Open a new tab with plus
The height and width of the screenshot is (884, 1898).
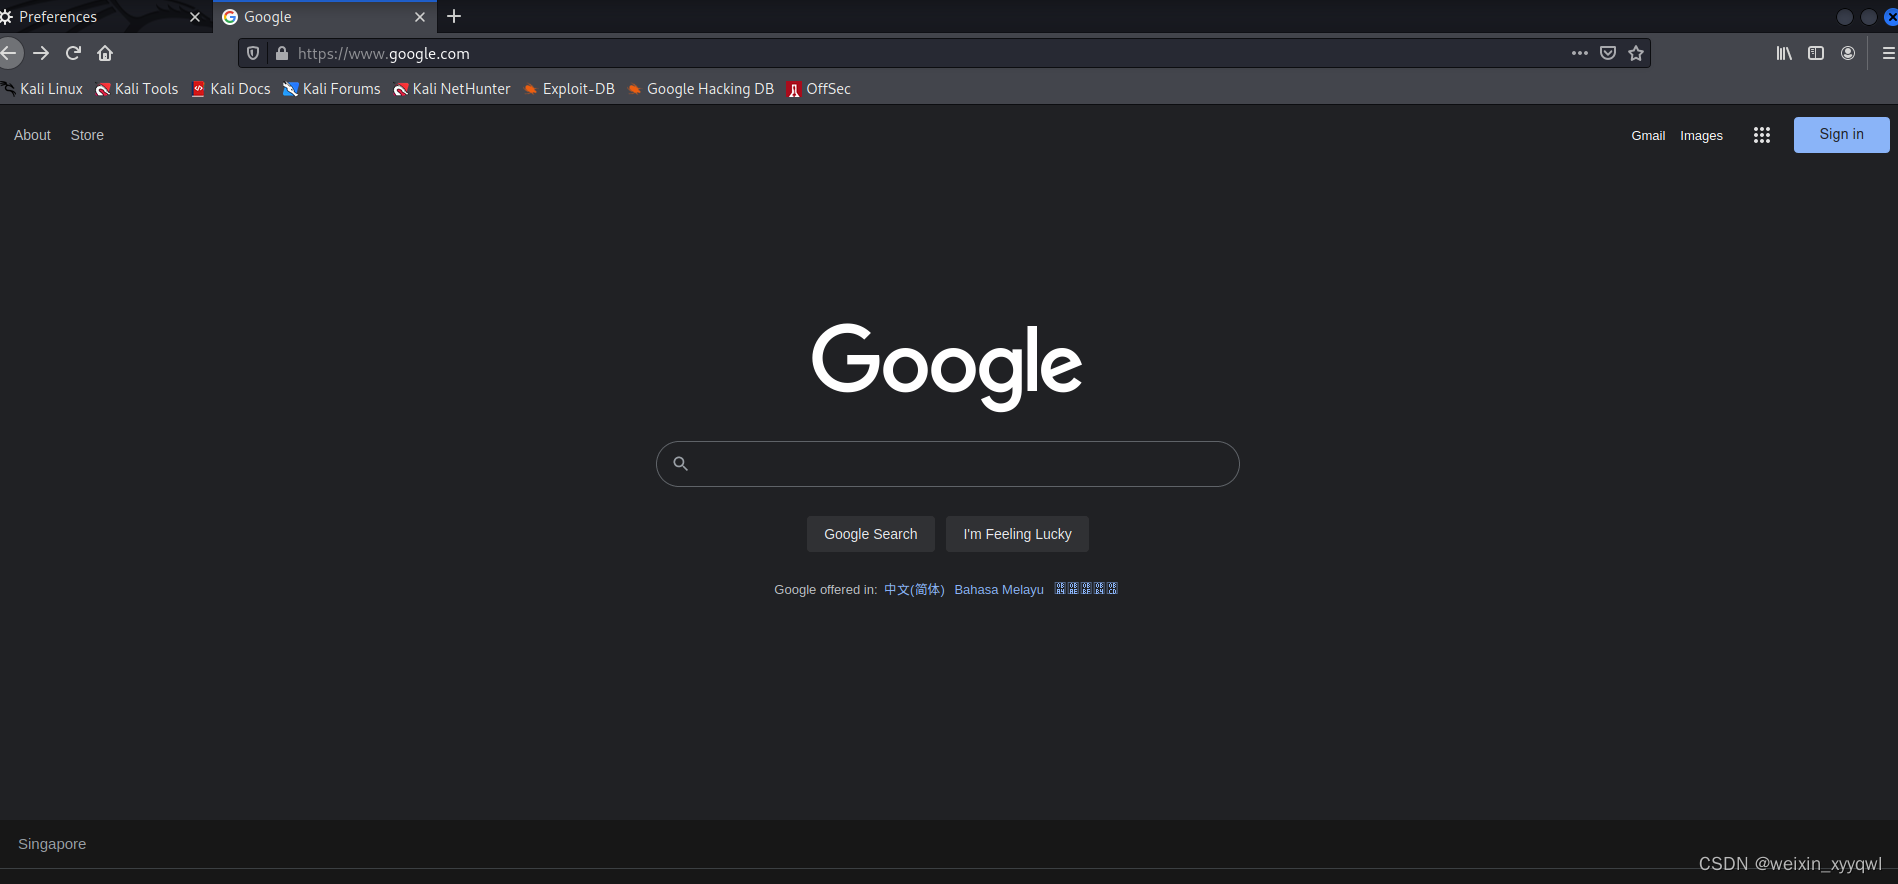click(x=454, y=16)
